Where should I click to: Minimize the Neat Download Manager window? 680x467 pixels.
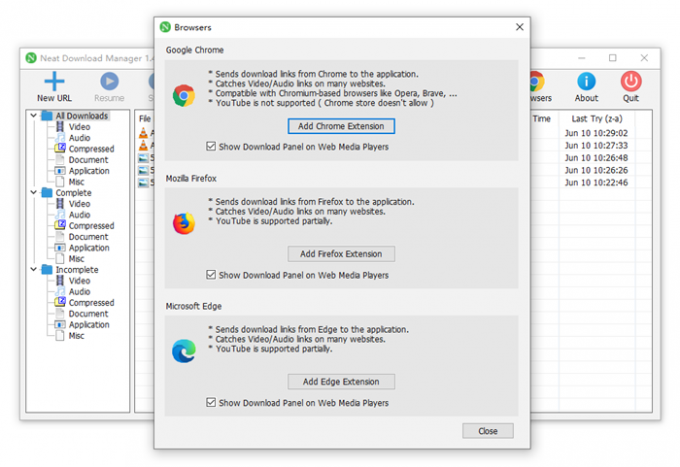[x=582, y=58]
